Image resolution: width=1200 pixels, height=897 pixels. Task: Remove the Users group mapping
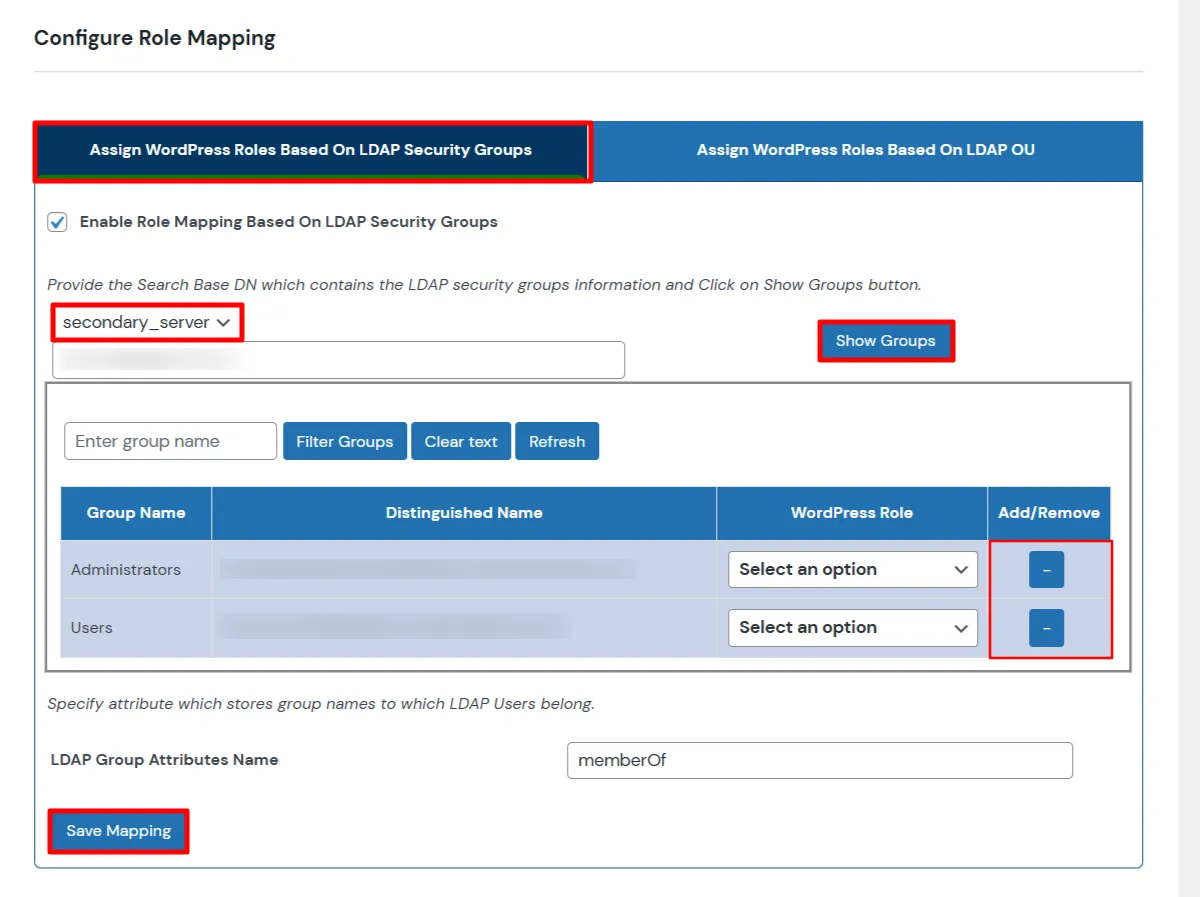[x=1045, y=627]
